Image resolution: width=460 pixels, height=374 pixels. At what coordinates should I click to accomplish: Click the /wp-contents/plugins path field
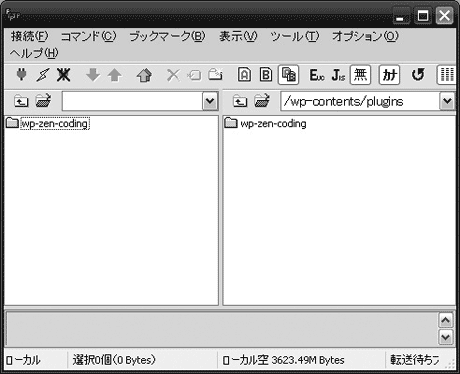360,101
